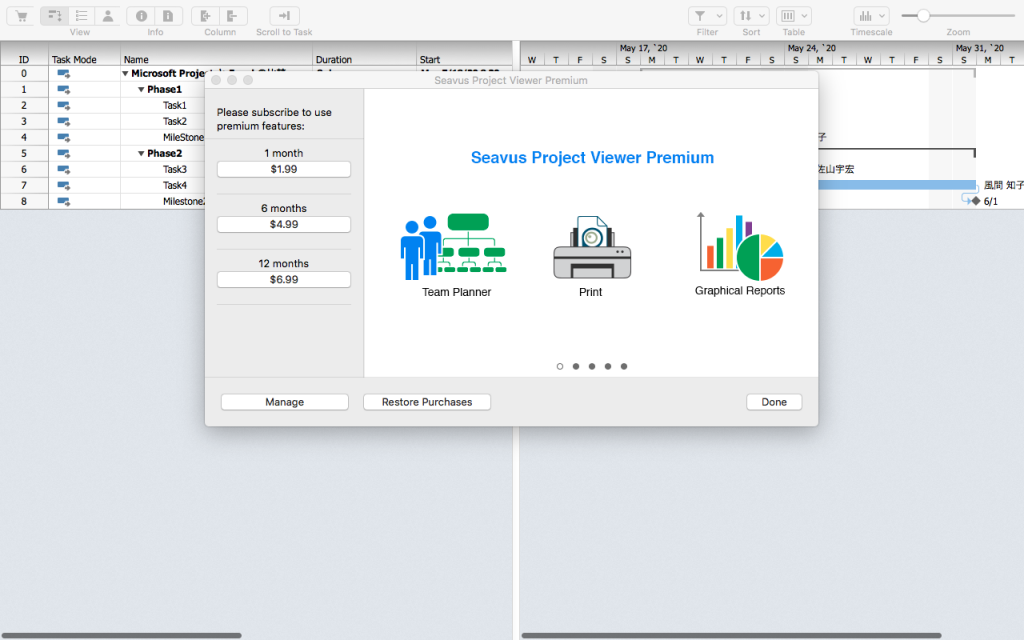Viewport: 1024px width, 640px height.
Task: Click the Task Mode icon for Phase1
Action: point(63,89)
